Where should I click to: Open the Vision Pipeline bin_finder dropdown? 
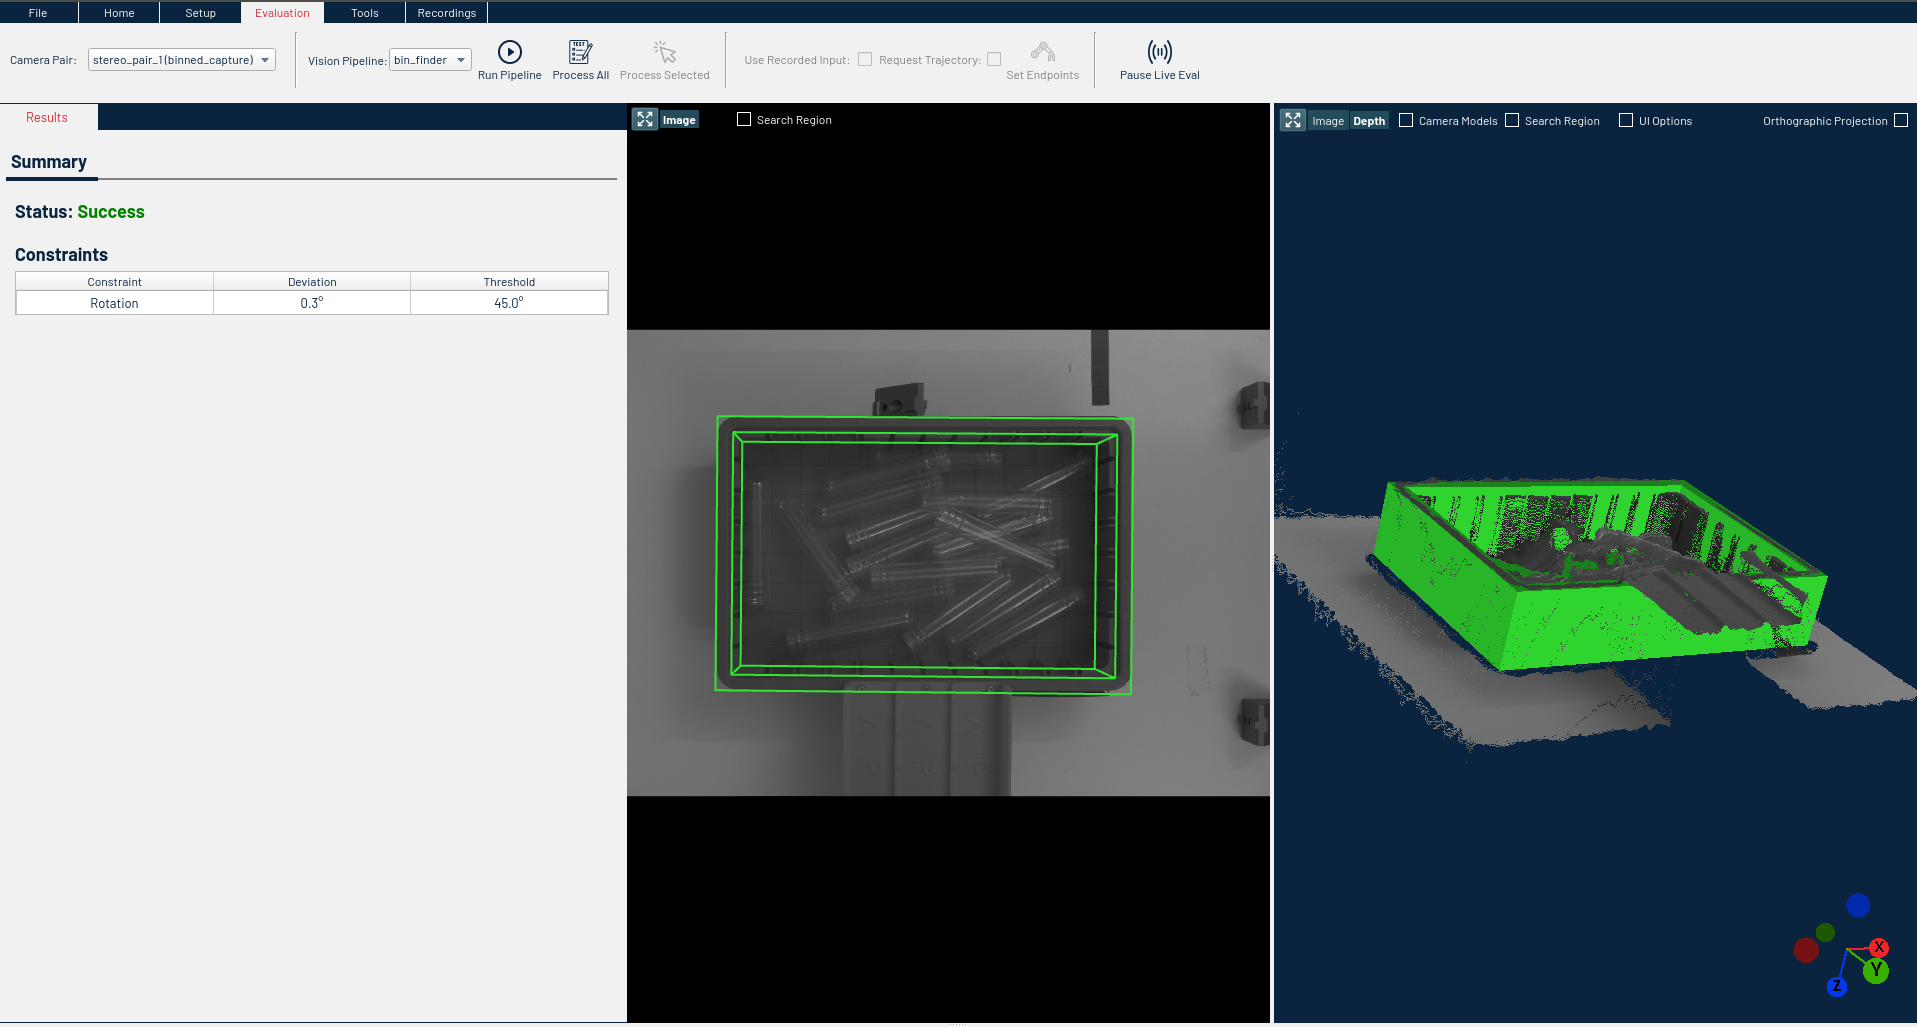coord(461,59)
